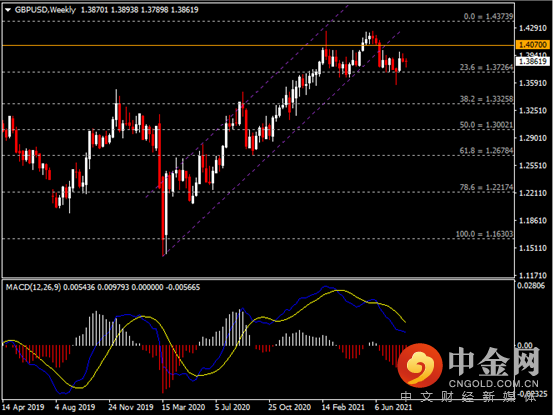Click the MACD 0.00 zero-level scale label
Viewport: 554px width, 415px height.
[x=525, y=345]
